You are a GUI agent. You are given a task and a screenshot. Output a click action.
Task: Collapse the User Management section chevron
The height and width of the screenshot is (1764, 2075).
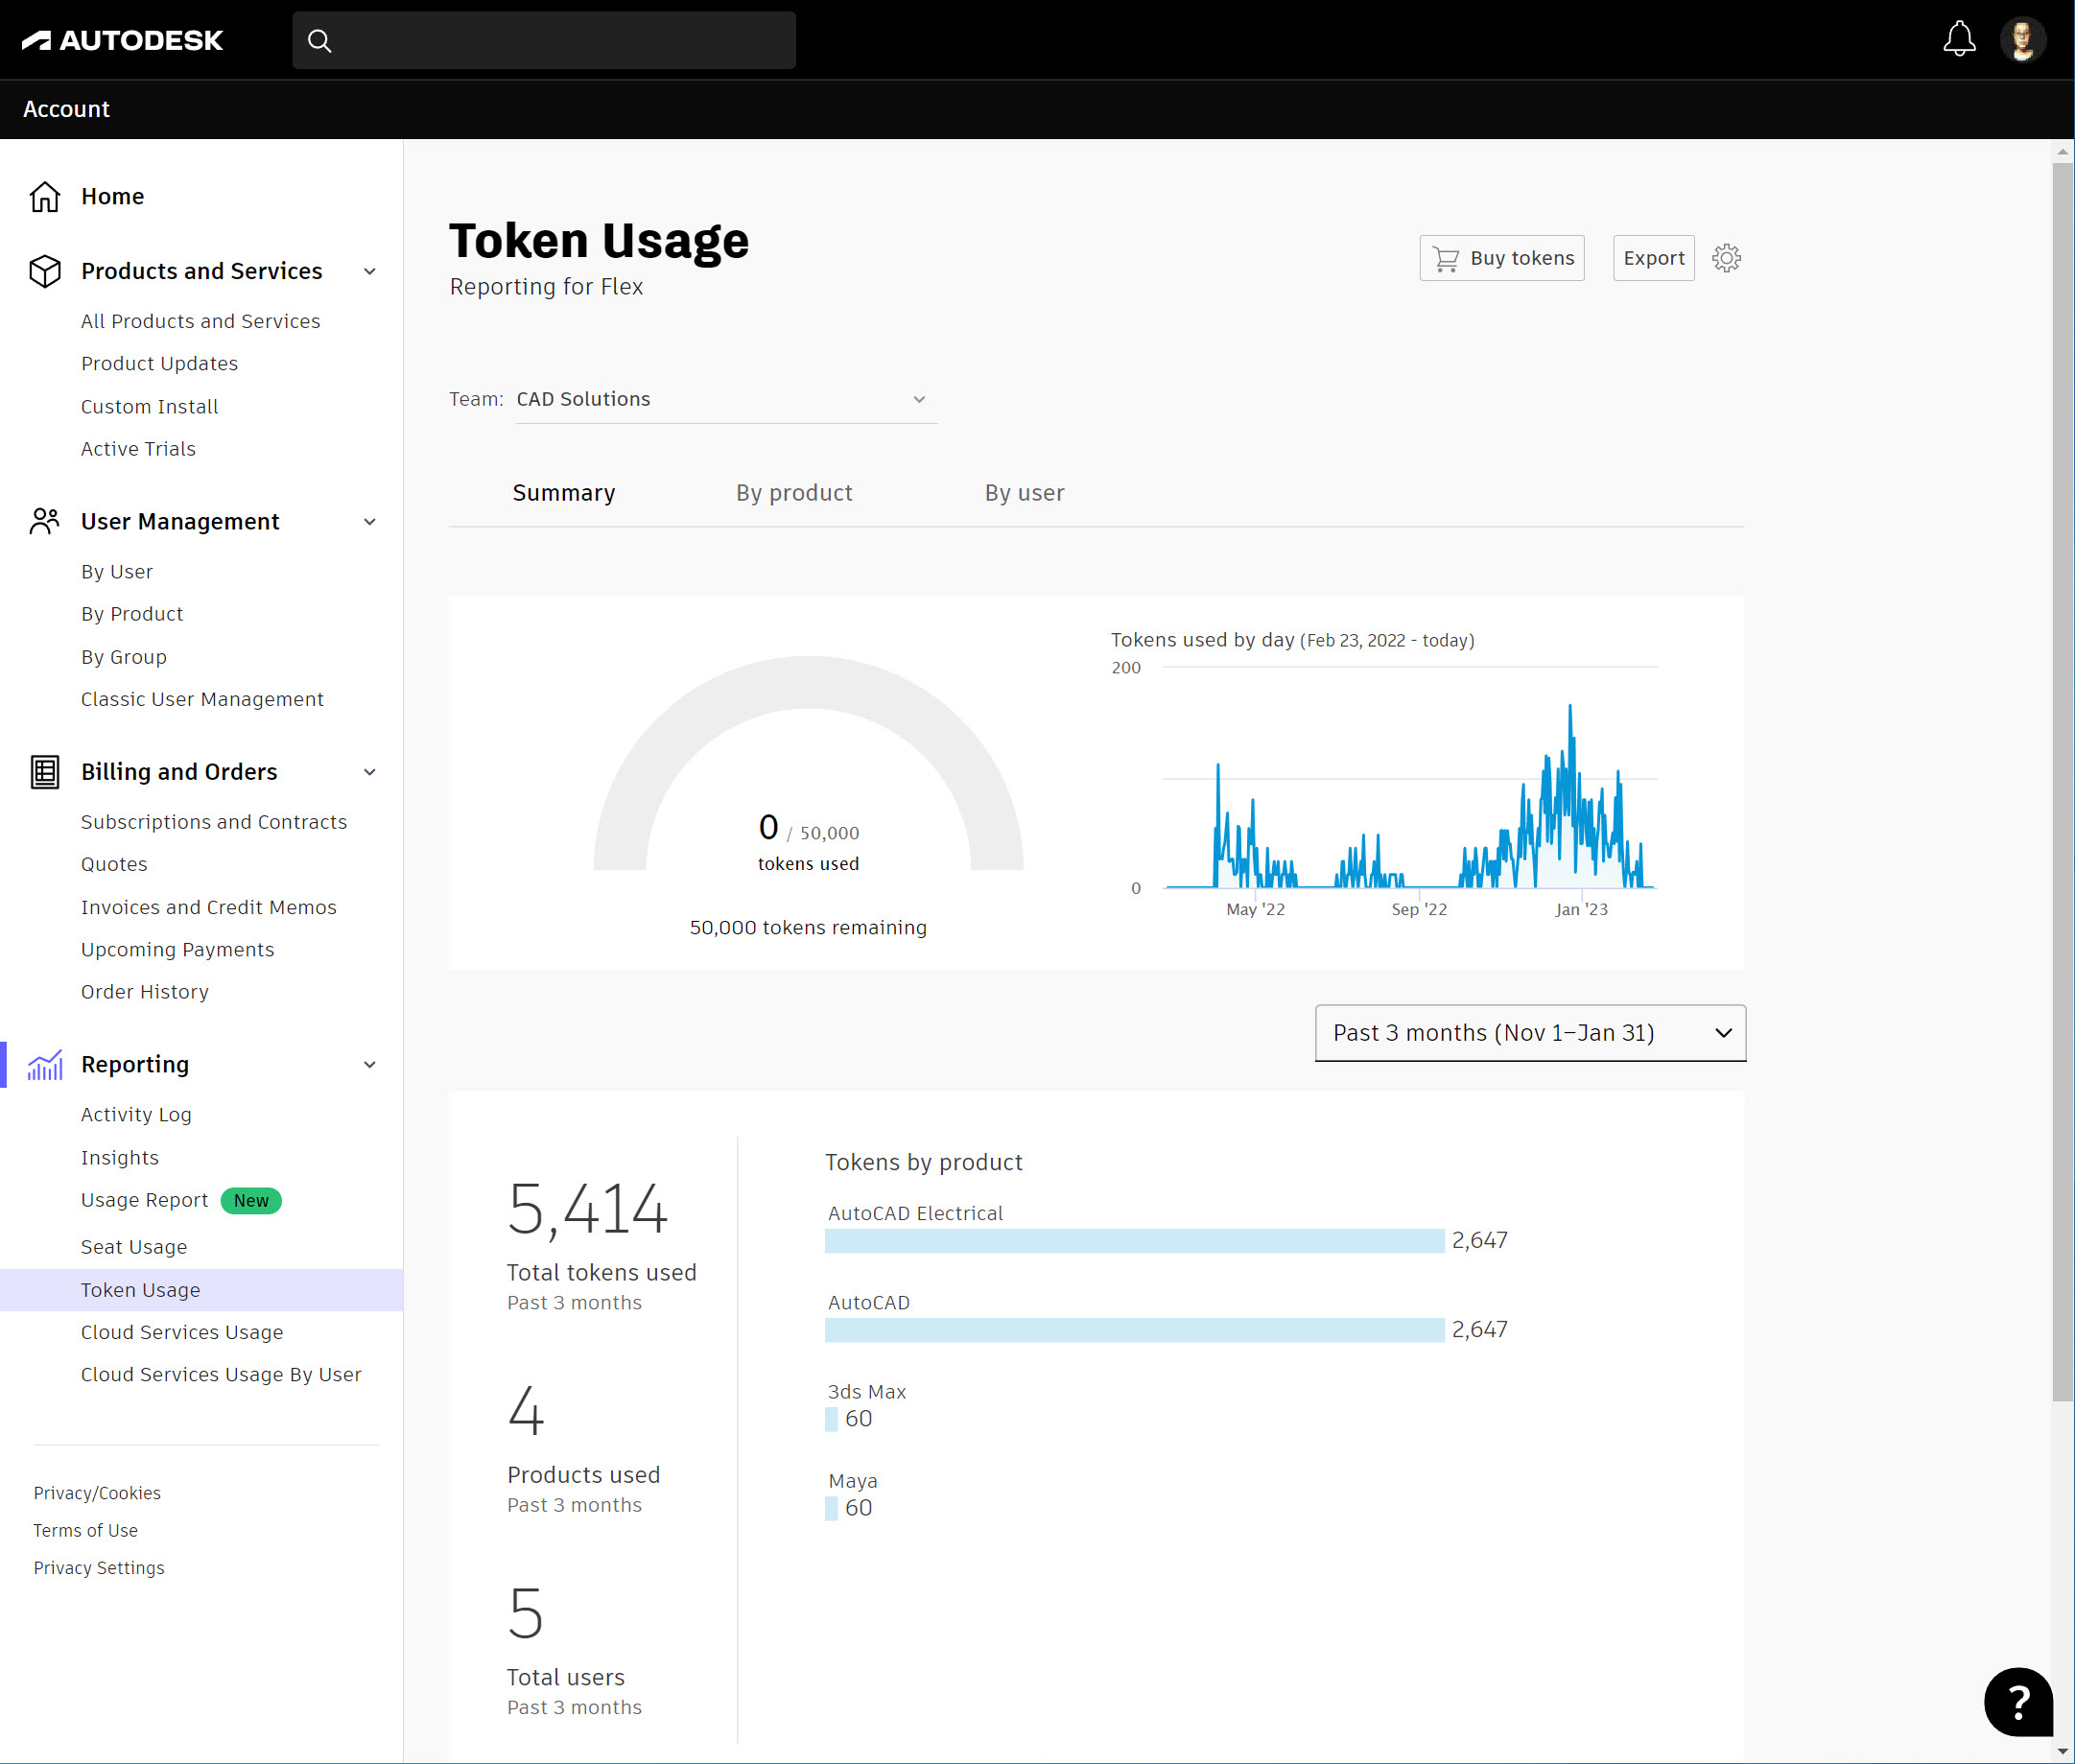coord(370,522)
